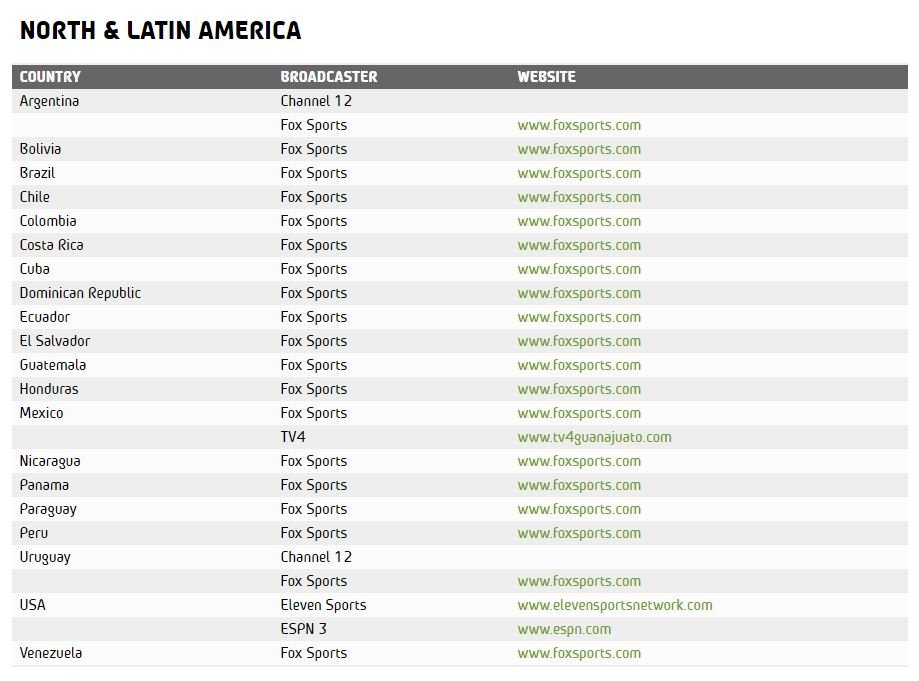Click the Nicaragua country name
Viewport: 919px width, 681px height.
pyautogui.click(x=50, y=461)
